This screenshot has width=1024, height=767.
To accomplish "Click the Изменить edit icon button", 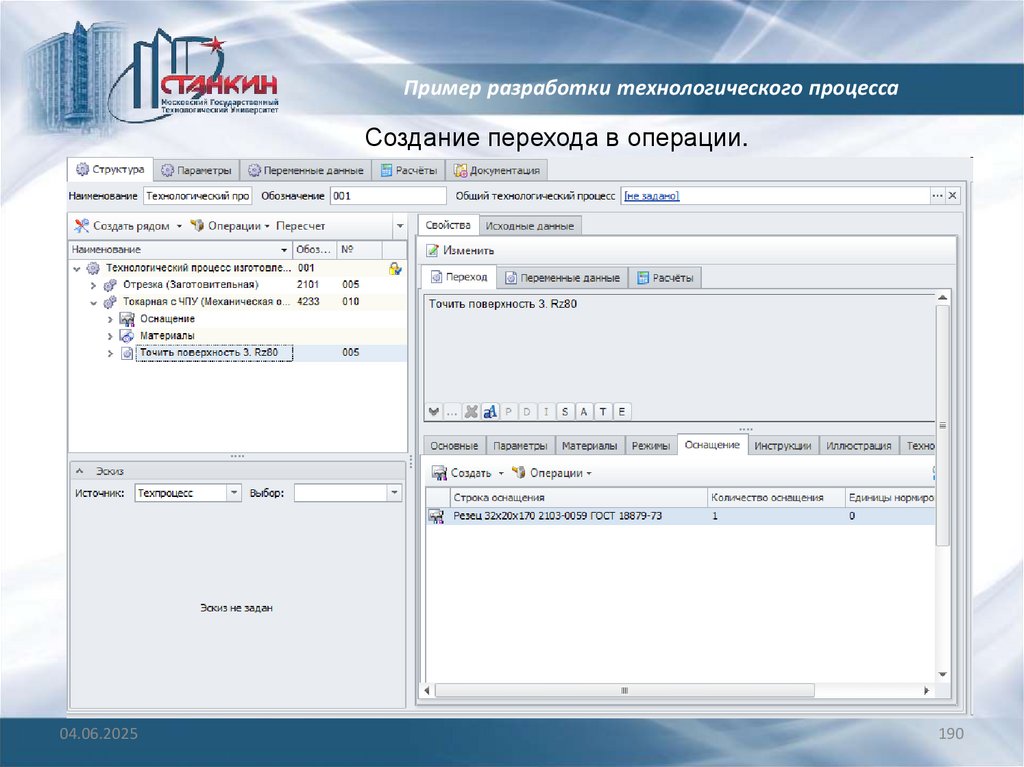I will pyautogui.click(x=433, y=251).
